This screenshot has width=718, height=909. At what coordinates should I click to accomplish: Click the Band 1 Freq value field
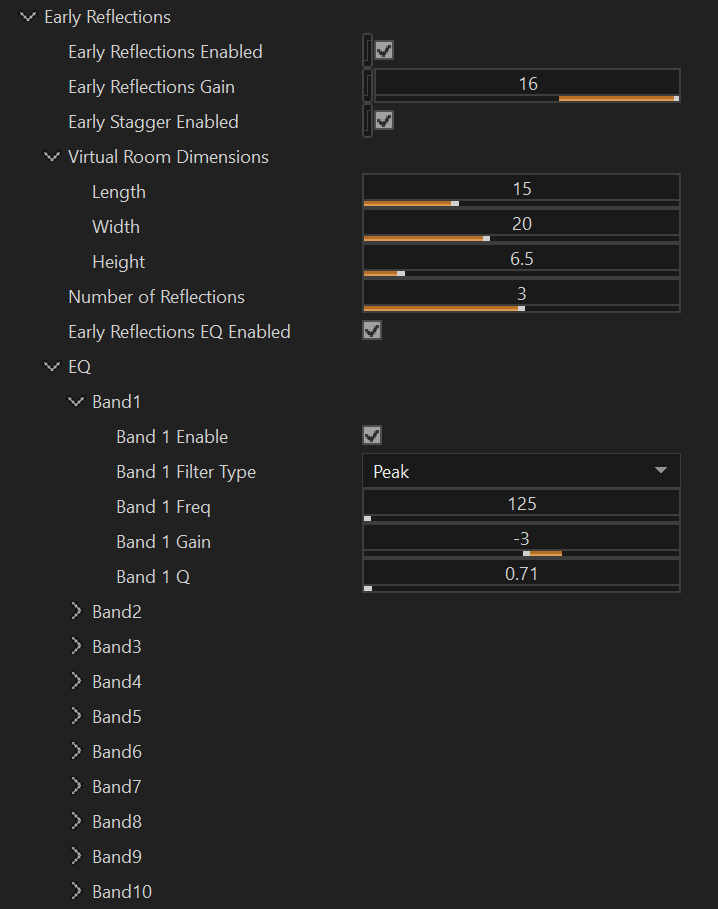[x=521, y=503]
